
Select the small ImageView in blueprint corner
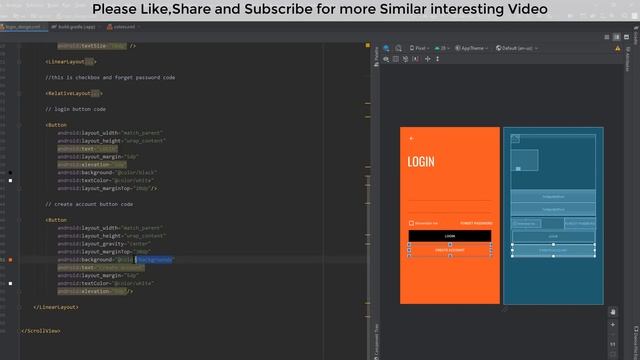coord(516,139)
